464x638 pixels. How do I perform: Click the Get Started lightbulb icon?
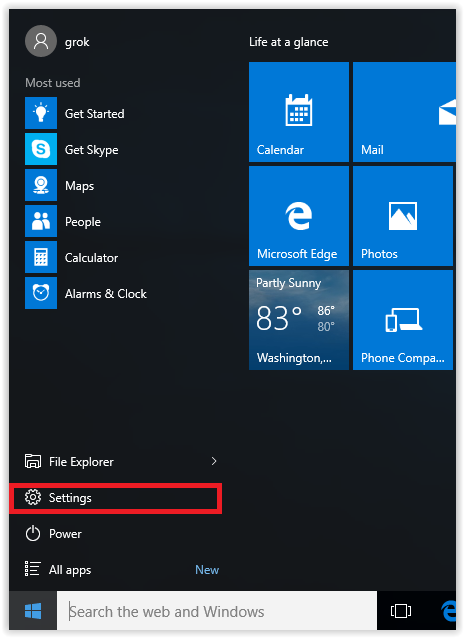(x=41, y=113)
